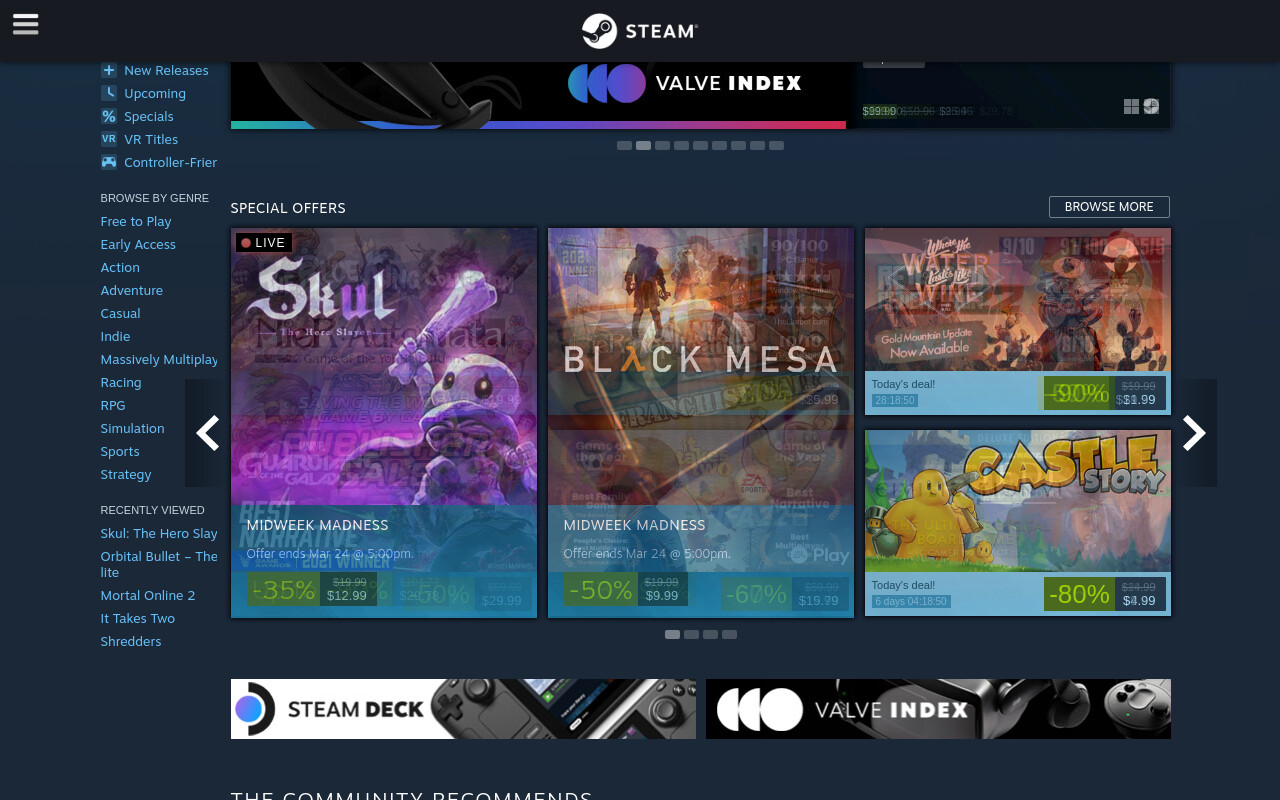
Task: Select fifth featured carousel dot
Action: point(700,145)
